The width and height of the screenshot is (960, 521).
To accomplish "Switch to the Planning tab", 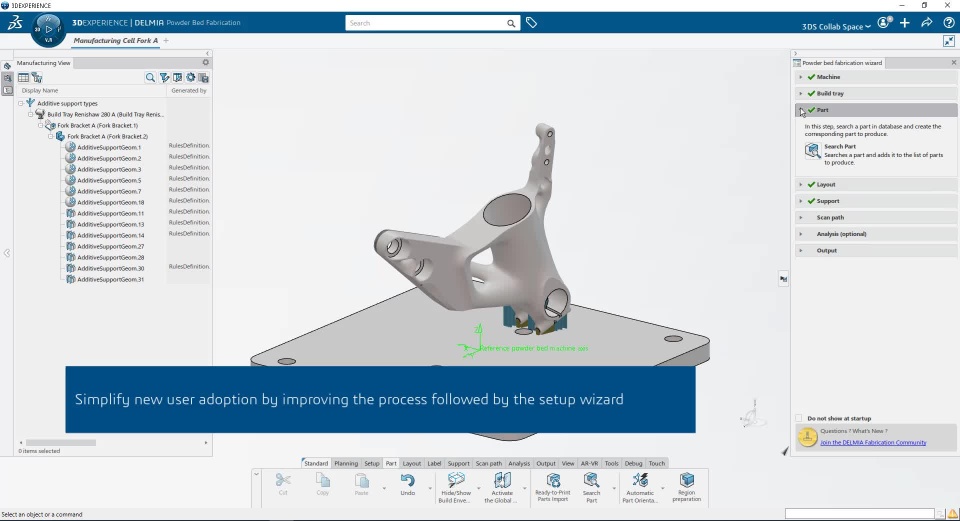I will point(346,463).
